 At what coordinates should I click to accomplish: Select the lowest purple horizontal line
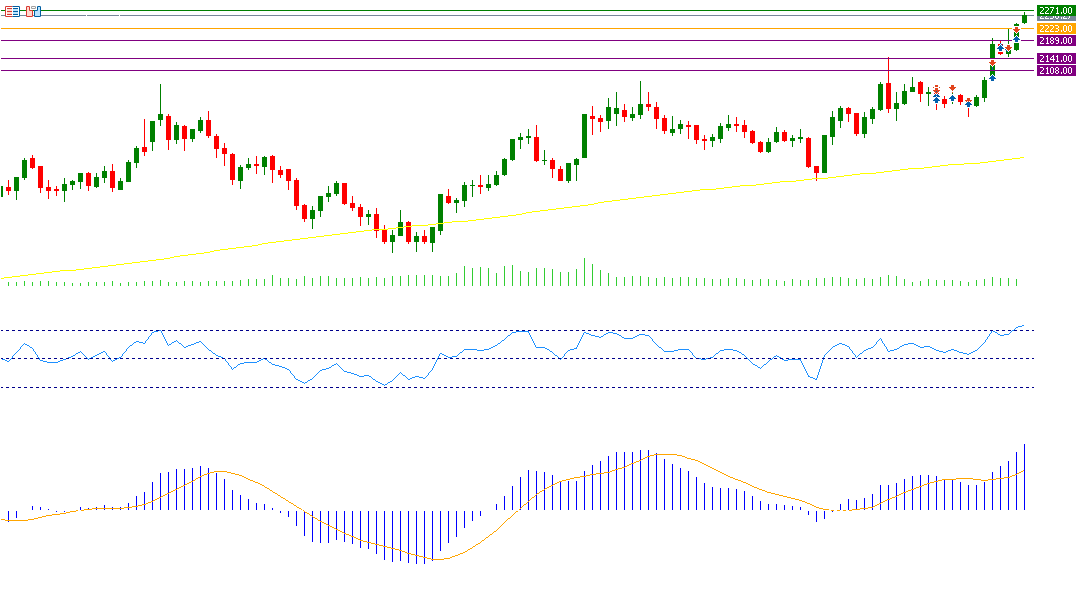tap(500, 71)
